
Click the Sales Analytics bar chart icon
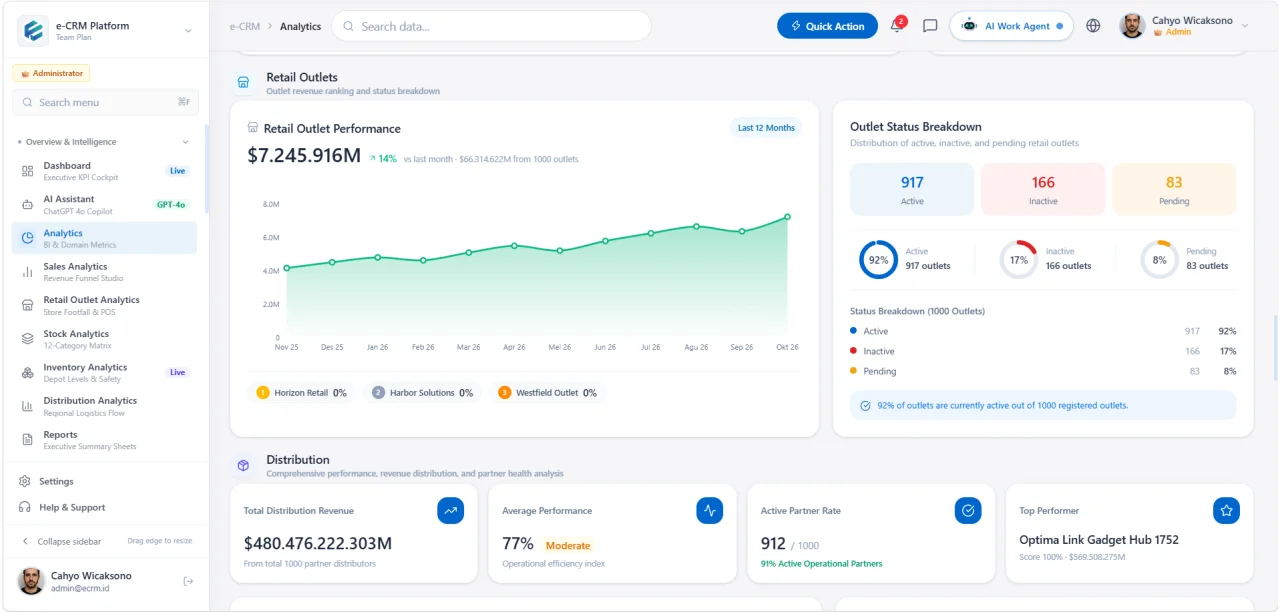[27, 272]
